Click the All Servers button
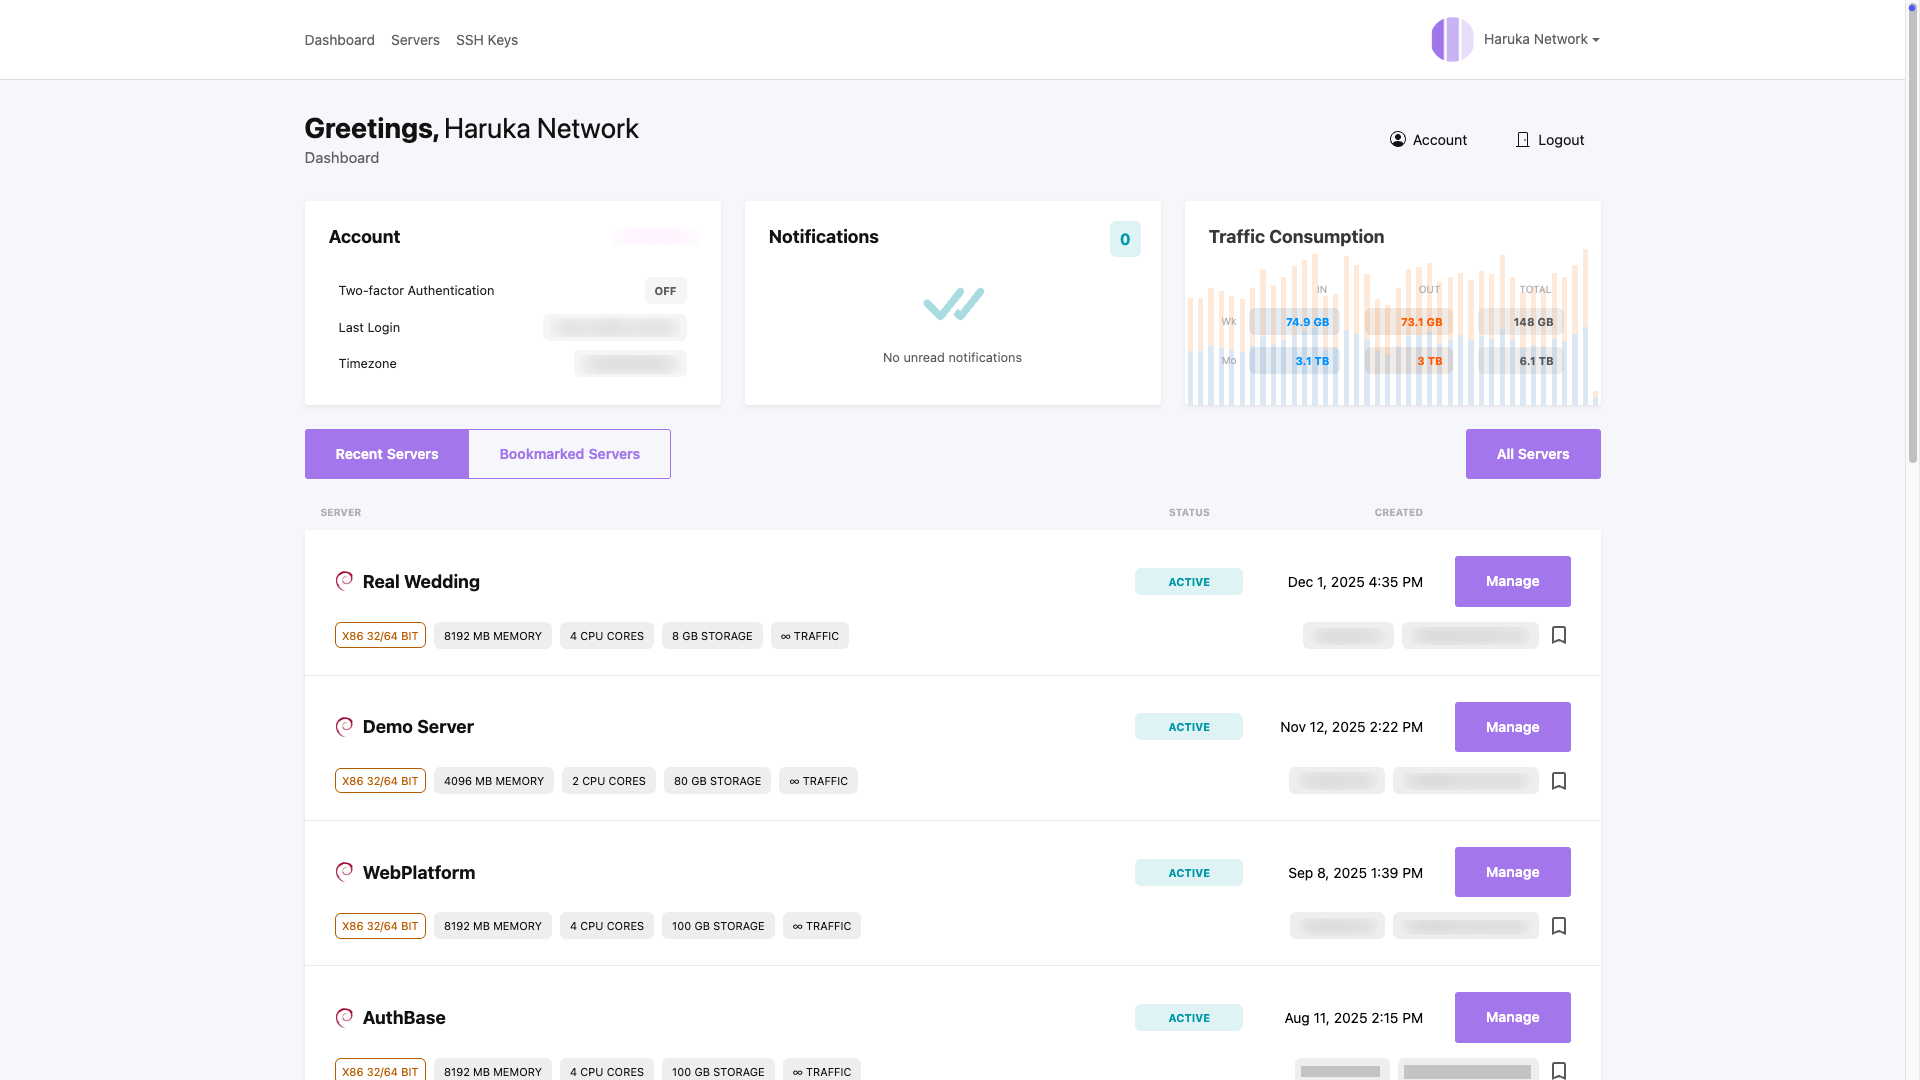This screenshot has height=1080, width=1920. pos(1532,454)
